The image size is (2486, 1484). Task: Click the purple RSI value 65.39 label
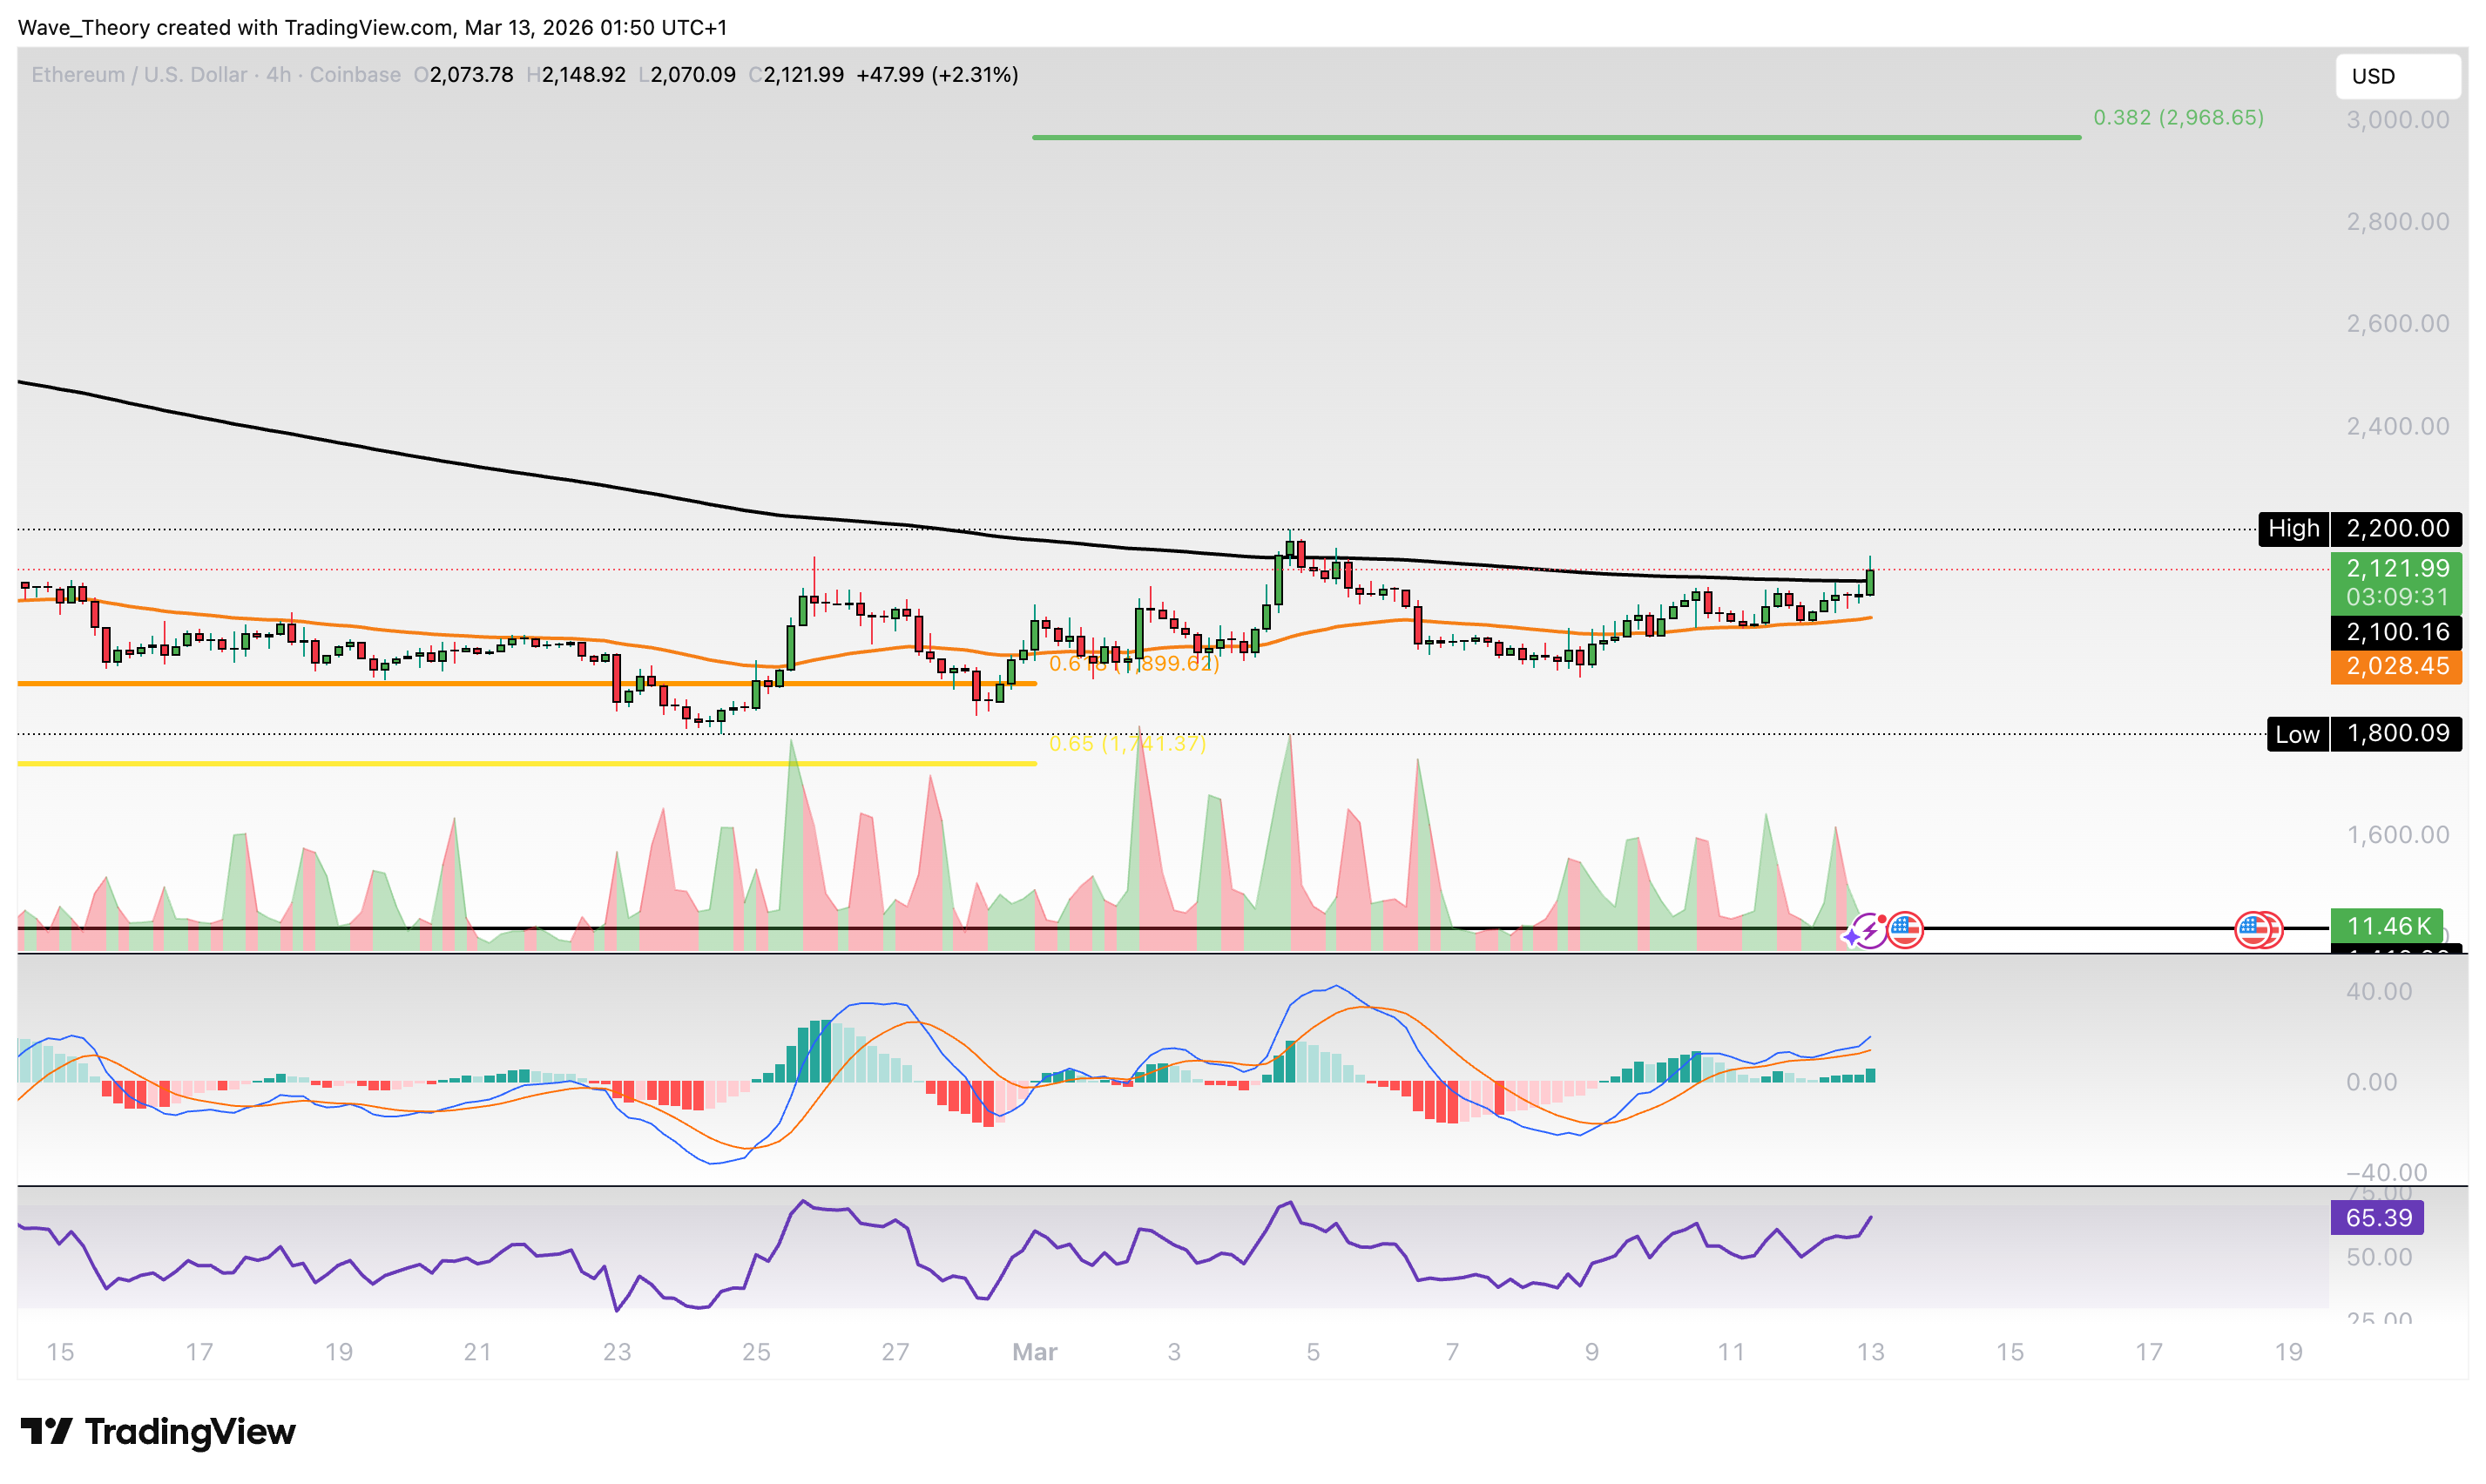[x=2377, y=1218]
